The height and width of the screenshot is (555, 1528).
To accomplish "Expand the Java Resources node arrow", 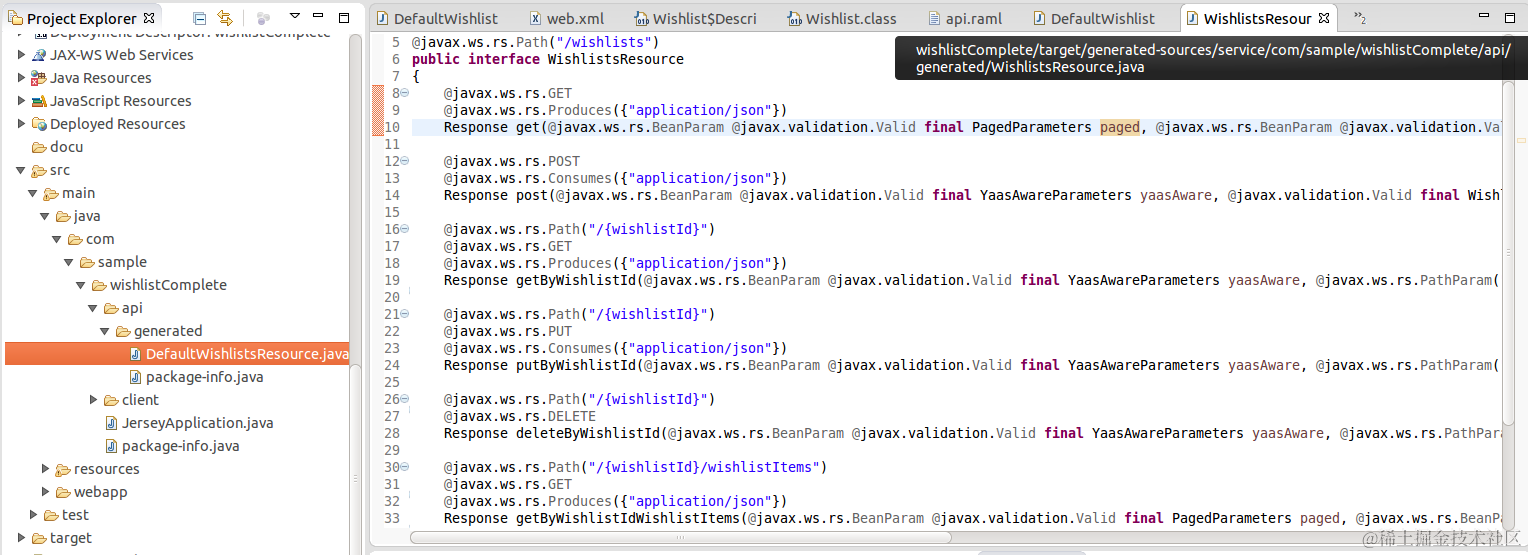I will point(22,78).
